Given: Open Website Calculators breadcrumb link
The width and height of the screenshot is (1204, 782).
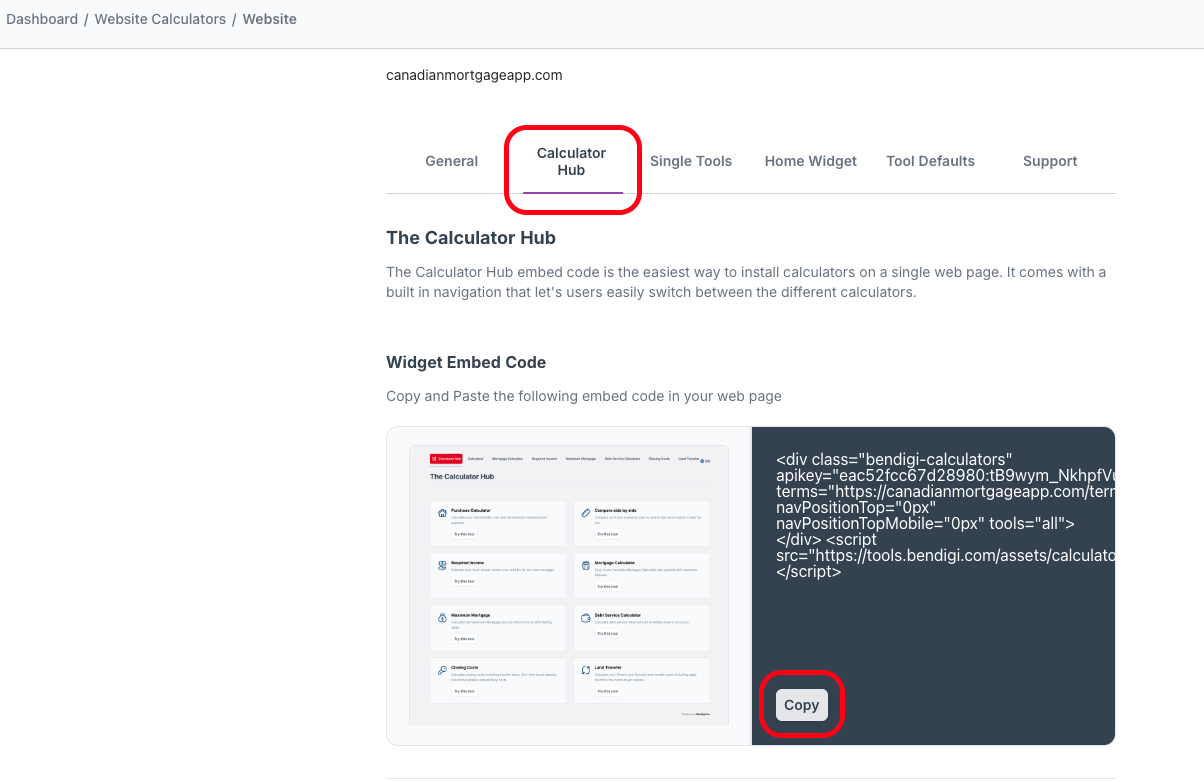Looking at the screenshot, I should (x=160, y=19).
